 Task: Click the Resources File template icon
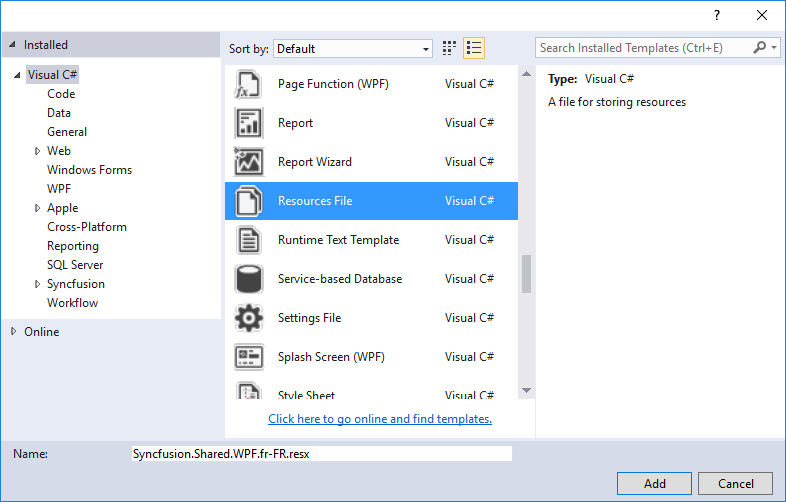pos(249,201)
